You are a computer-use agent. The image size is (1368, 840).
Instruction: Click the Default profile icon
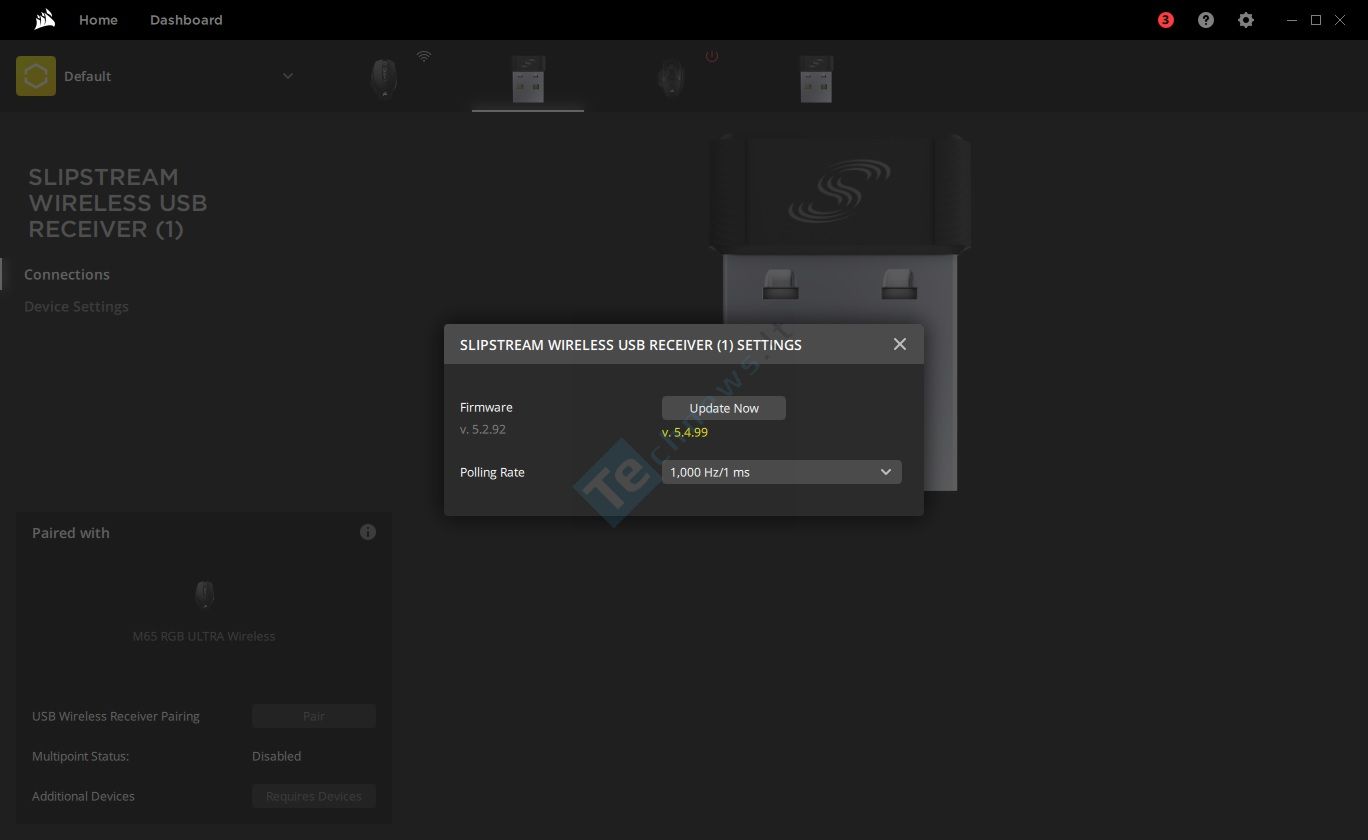[36, 76]
